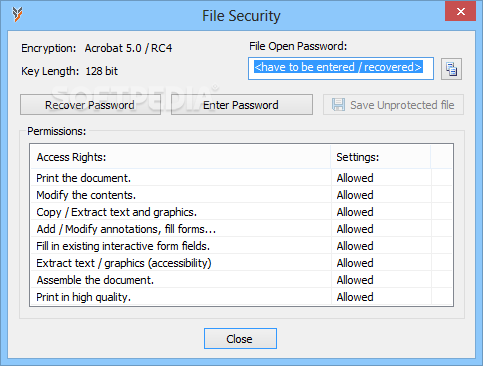Screen dimensions: 483x366
Task: Select the 'Print in high quality.' row
Action: [241, 297]
